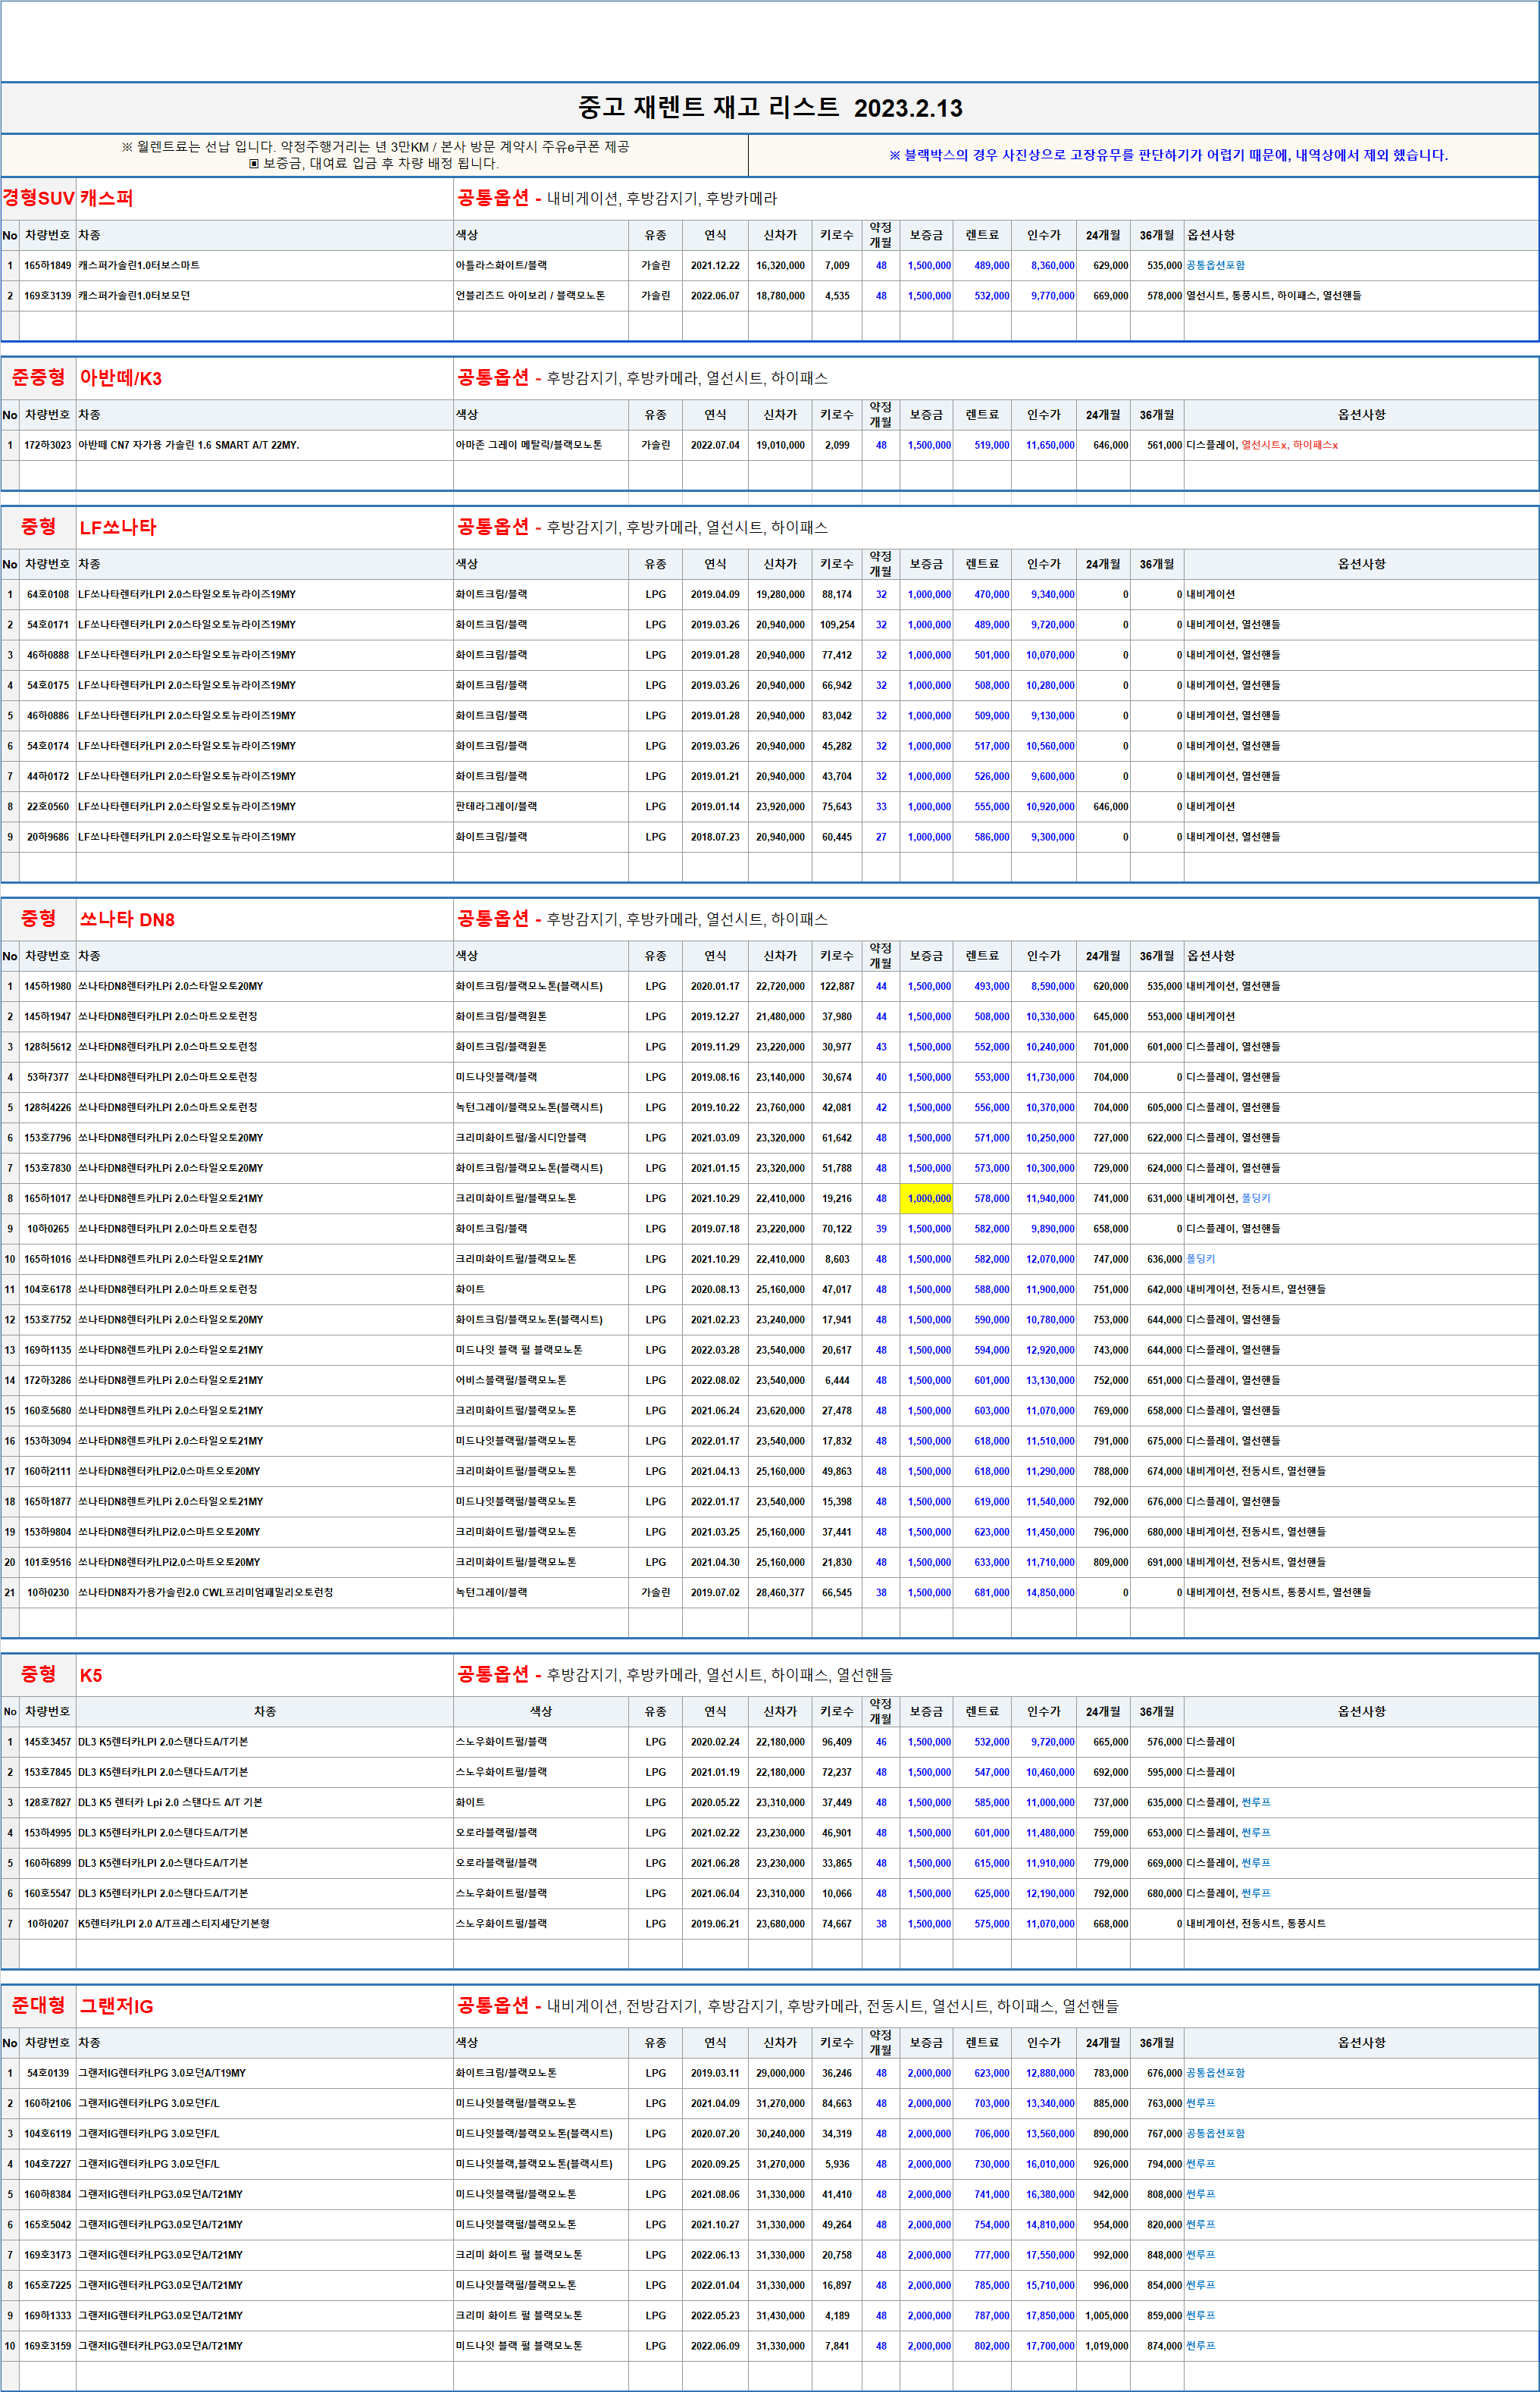Select the new-car price 29,000,000
The height and width of the screenshot is (2392, 1540).
[x=780, y=2073]
